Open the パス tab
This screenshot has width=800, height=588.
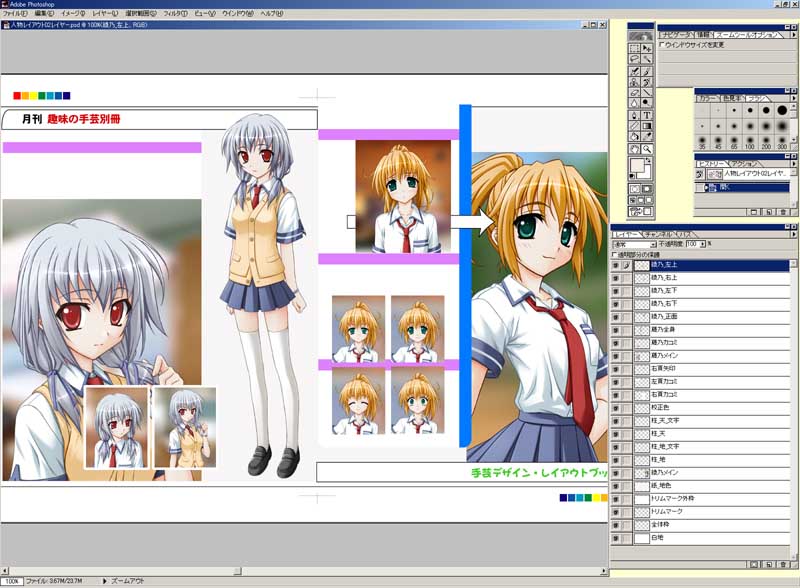[x=686, y=234]
